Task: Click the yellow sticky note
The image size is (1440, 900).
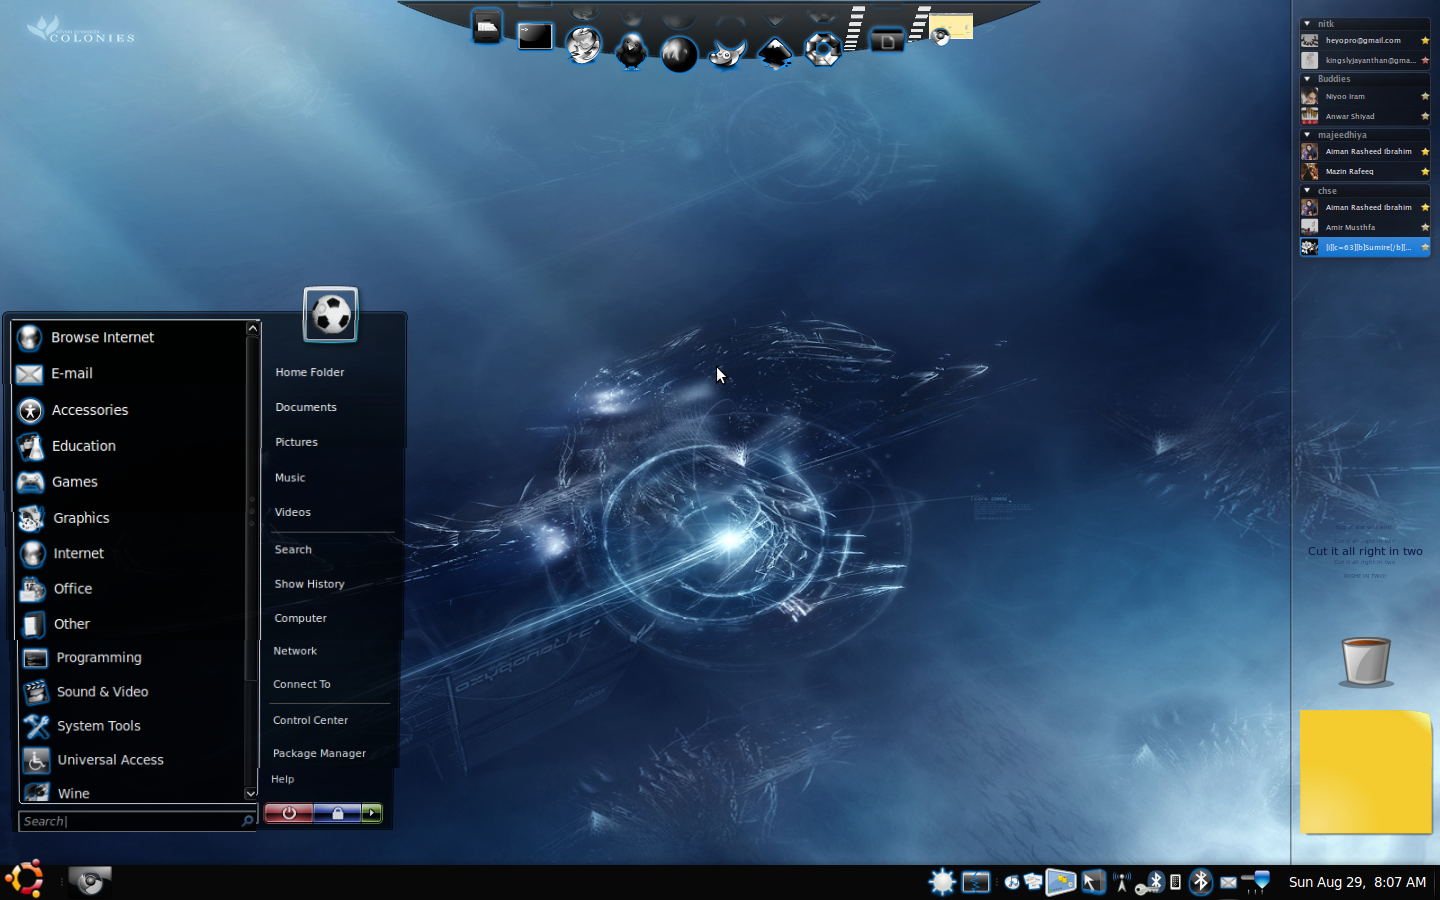Action: (x=1366, y=772)
